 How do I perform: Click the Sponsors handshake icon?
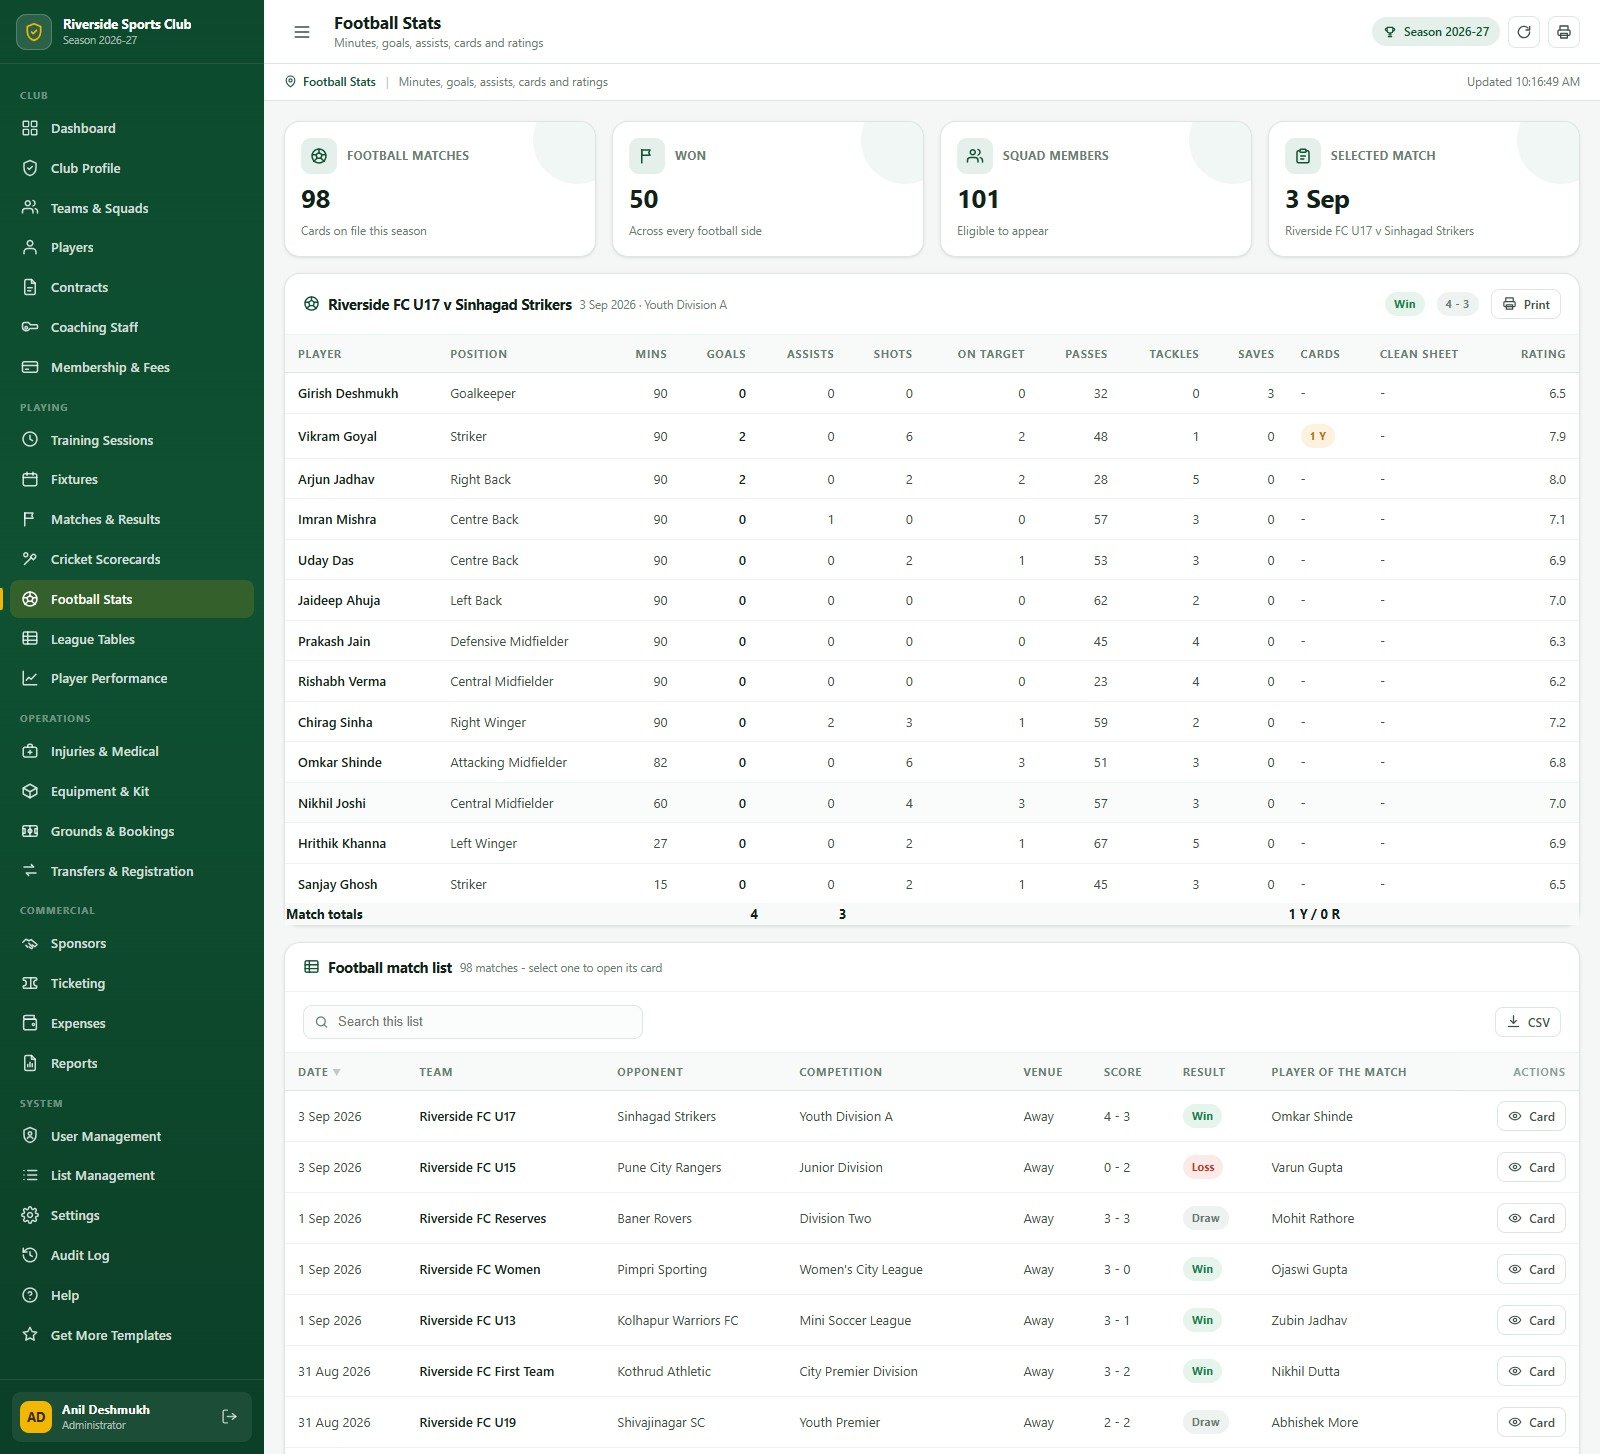pyautogui.click(x=30, y=943)
